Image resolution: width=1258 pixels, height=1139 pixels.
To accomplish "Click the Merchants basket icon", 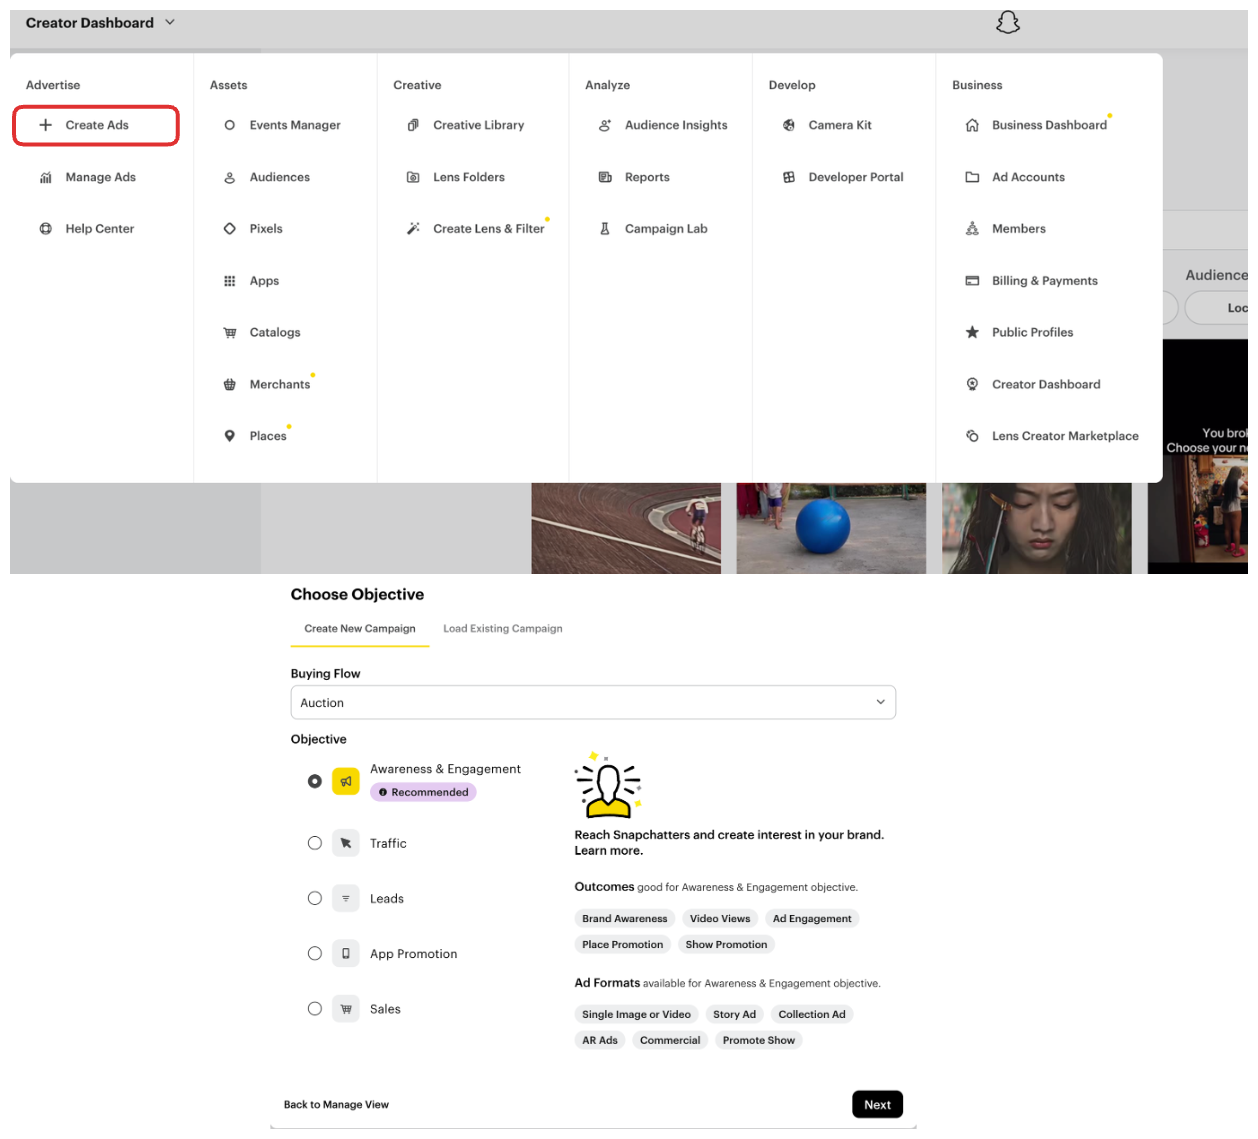I will click(229, 384).
